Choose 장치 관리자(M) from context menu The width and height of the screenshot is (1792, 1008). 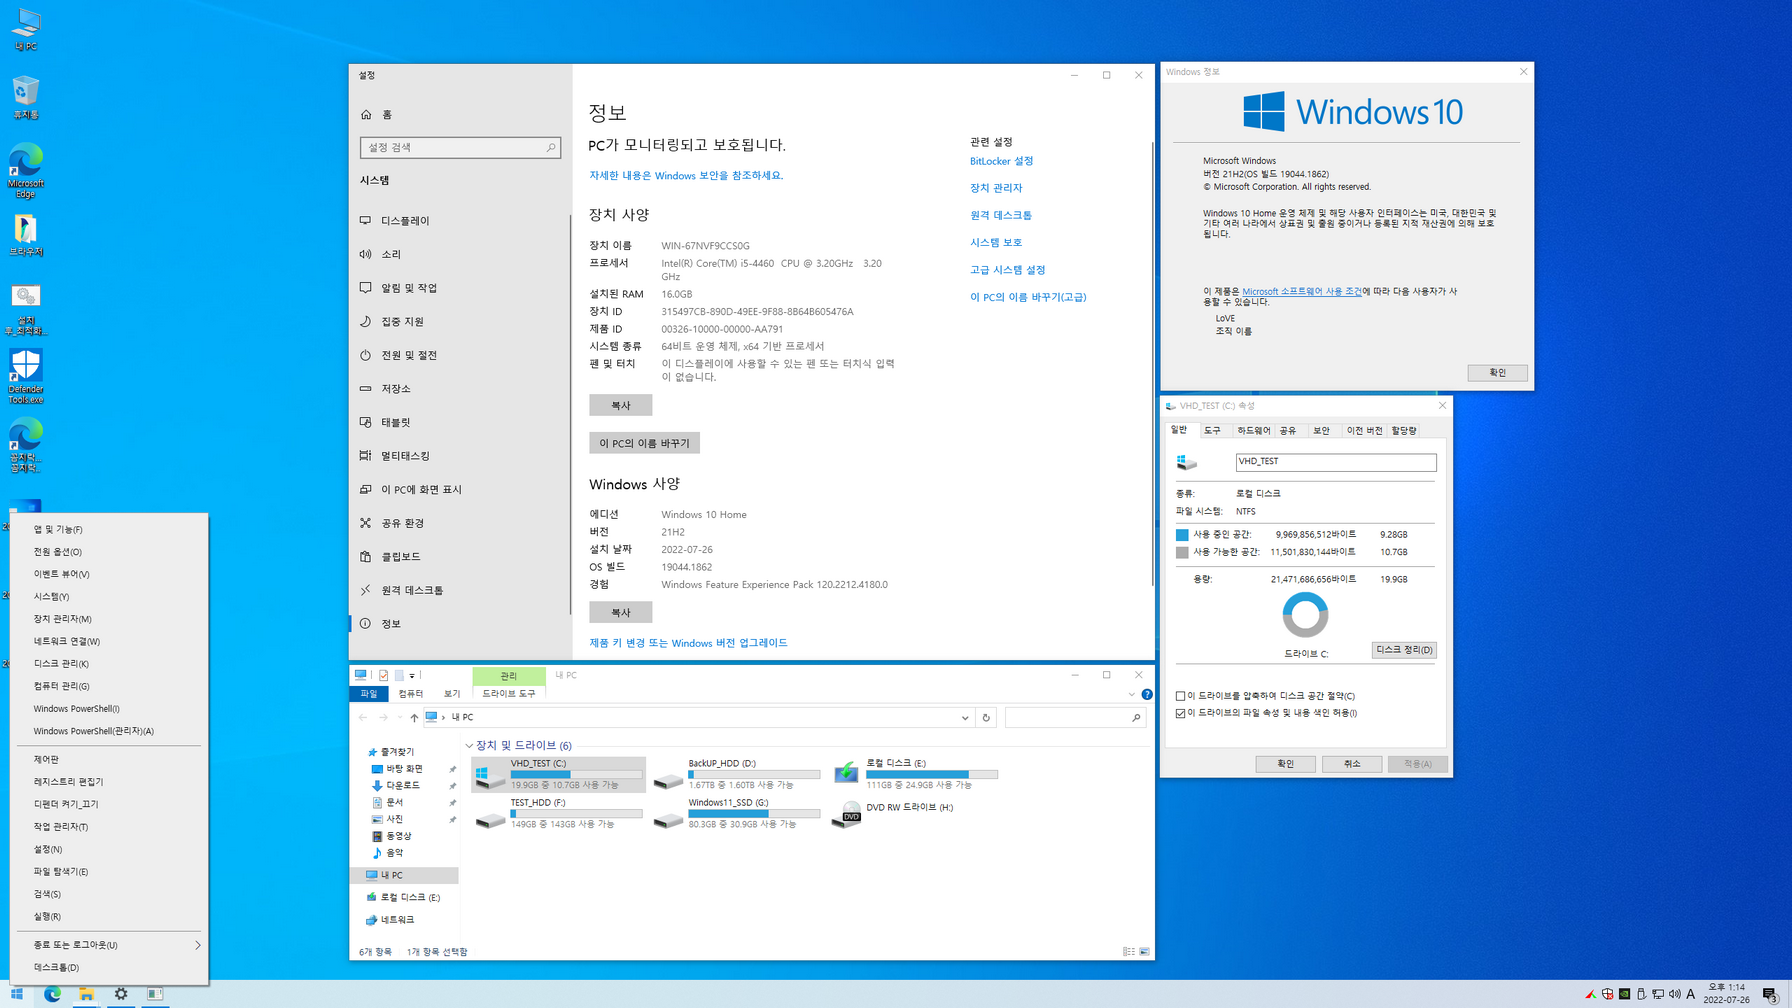coord(109,619)
